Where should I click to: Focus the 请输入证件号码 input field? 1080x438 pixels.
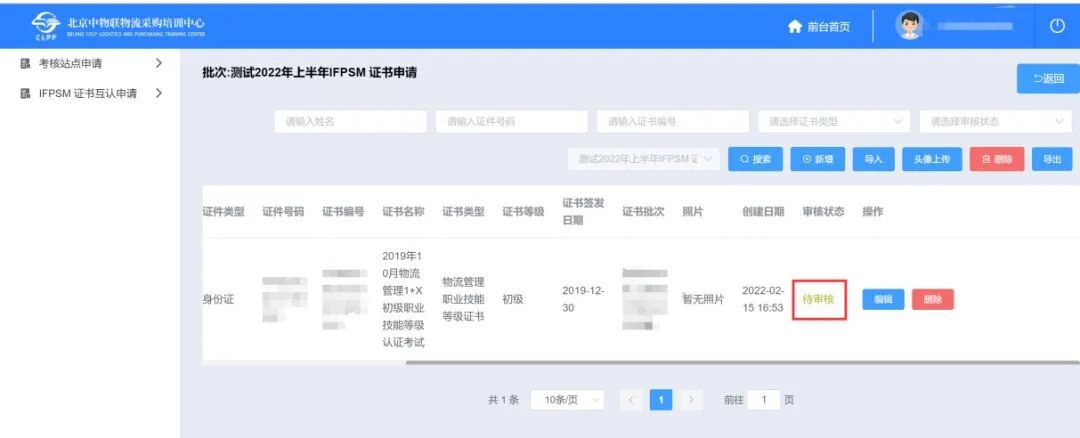click(512, 121)
